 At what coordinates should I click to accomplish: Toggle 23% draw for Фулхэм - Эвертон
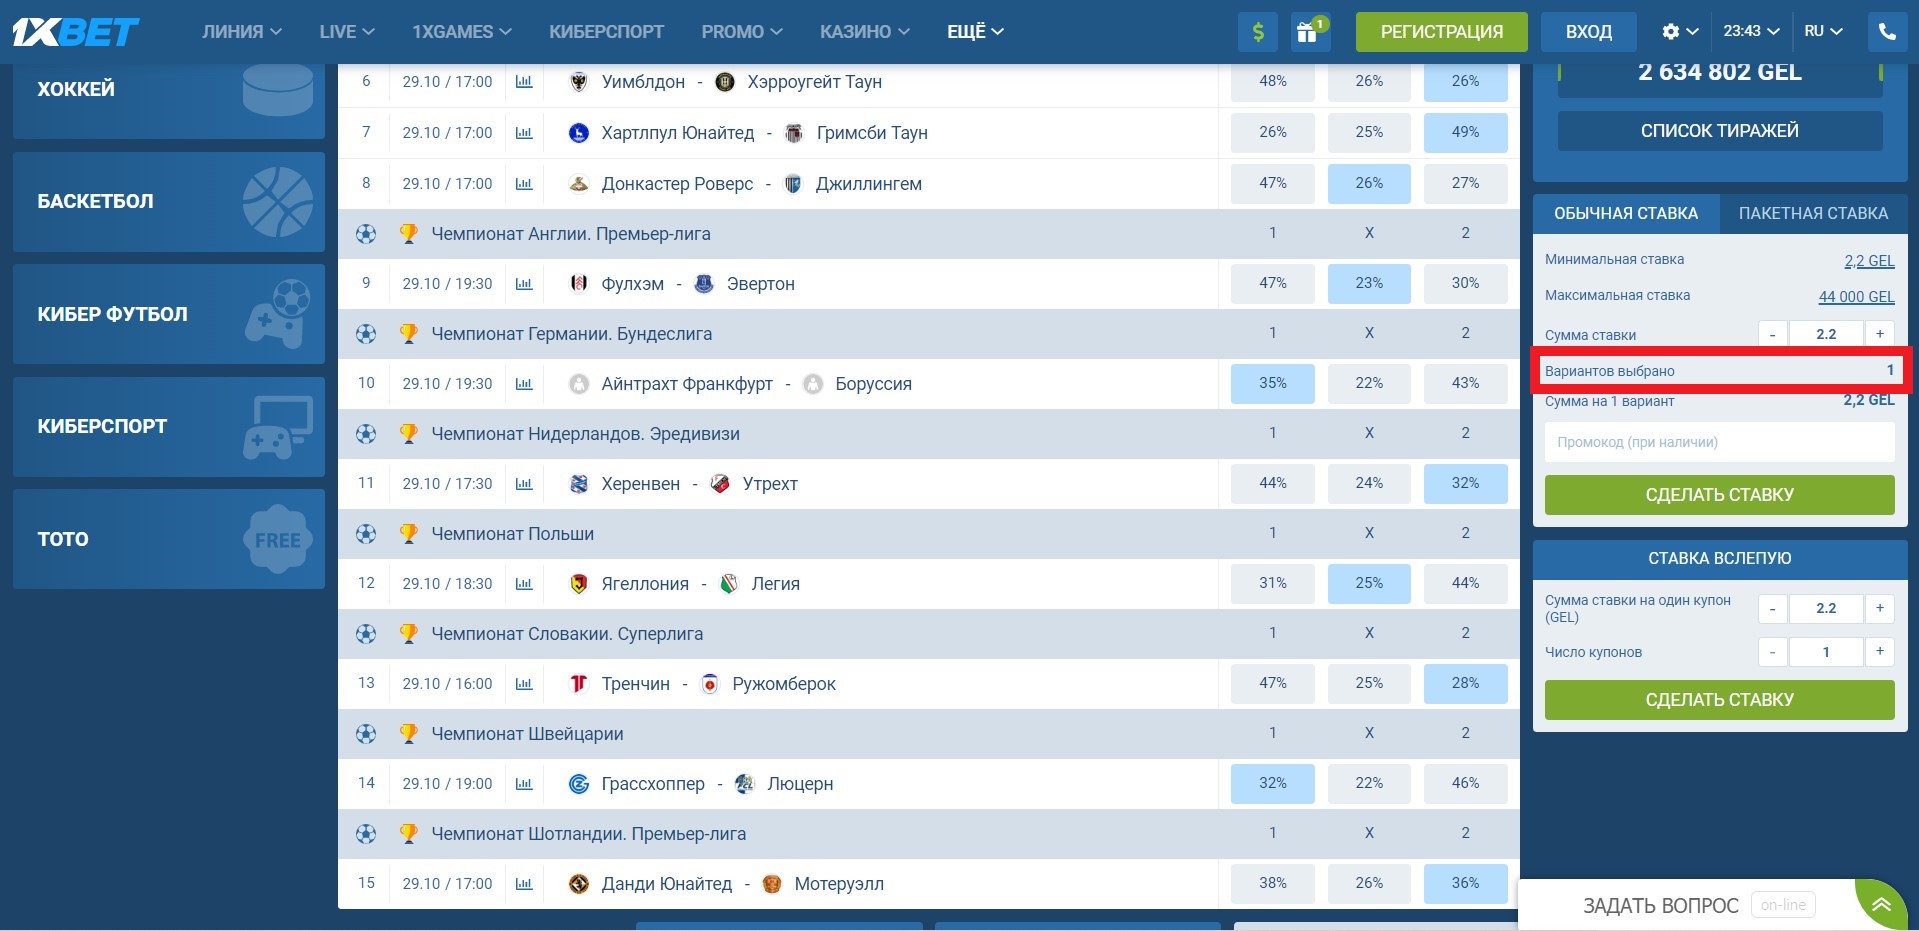(1369, 283)
